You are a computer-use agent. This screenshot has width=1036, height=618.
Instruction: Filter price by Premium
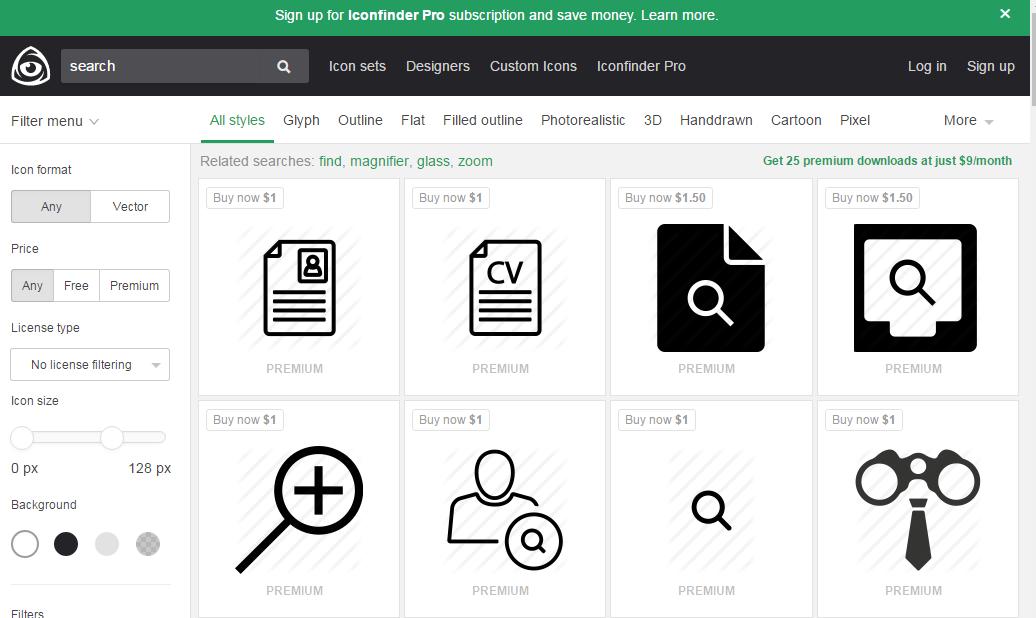(134, 286)
